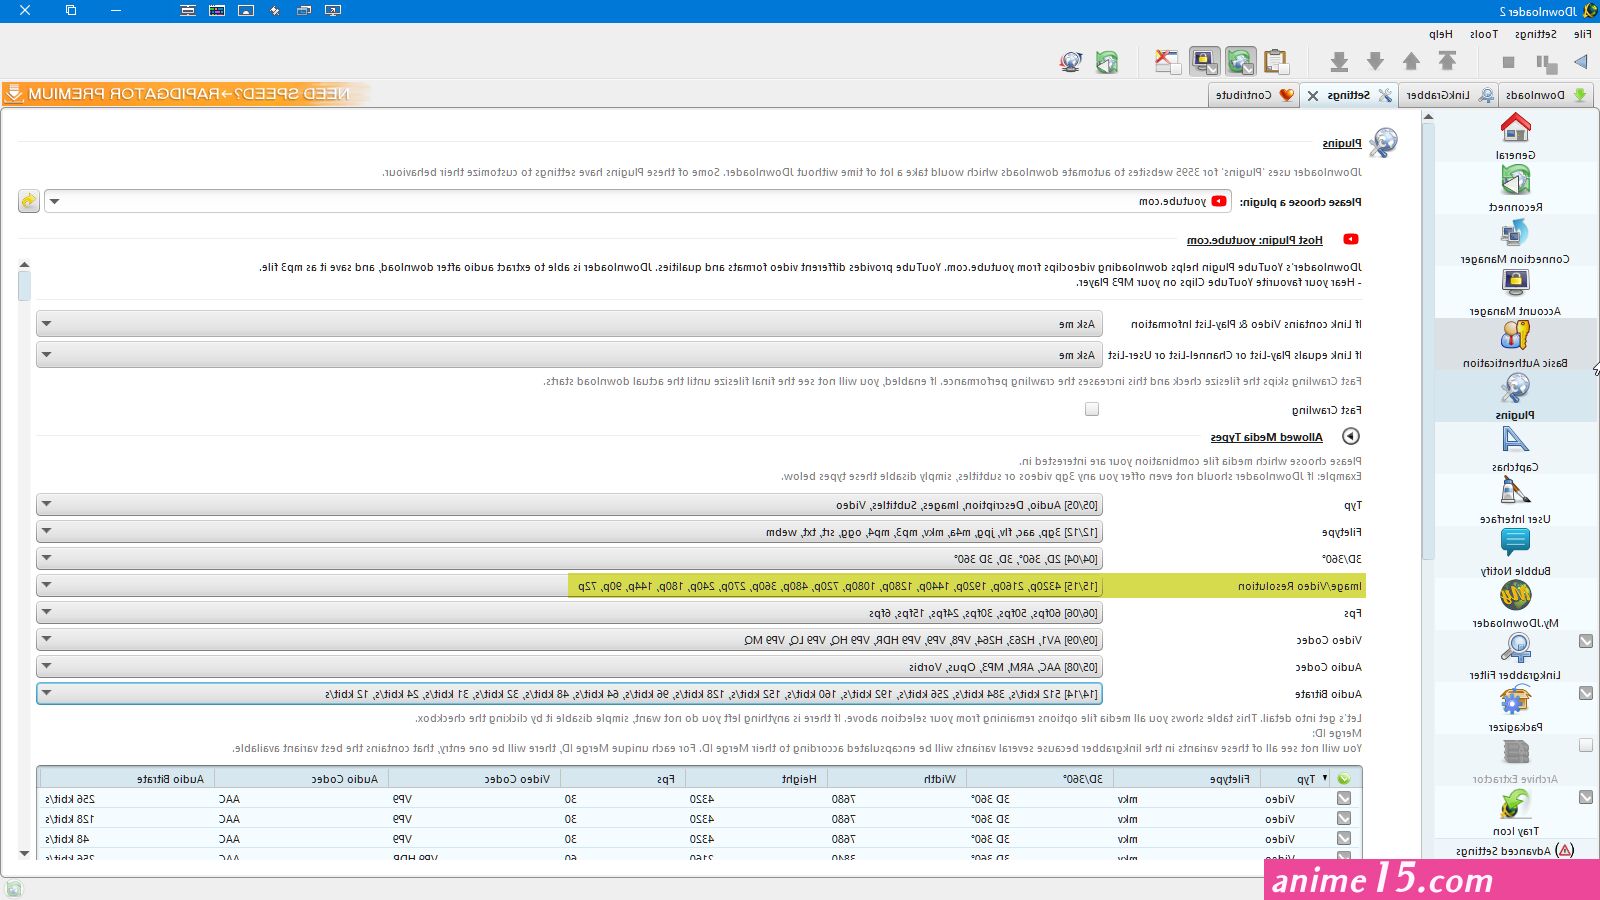Toggle the Fast Crawling checkbox

[1092, 409]
